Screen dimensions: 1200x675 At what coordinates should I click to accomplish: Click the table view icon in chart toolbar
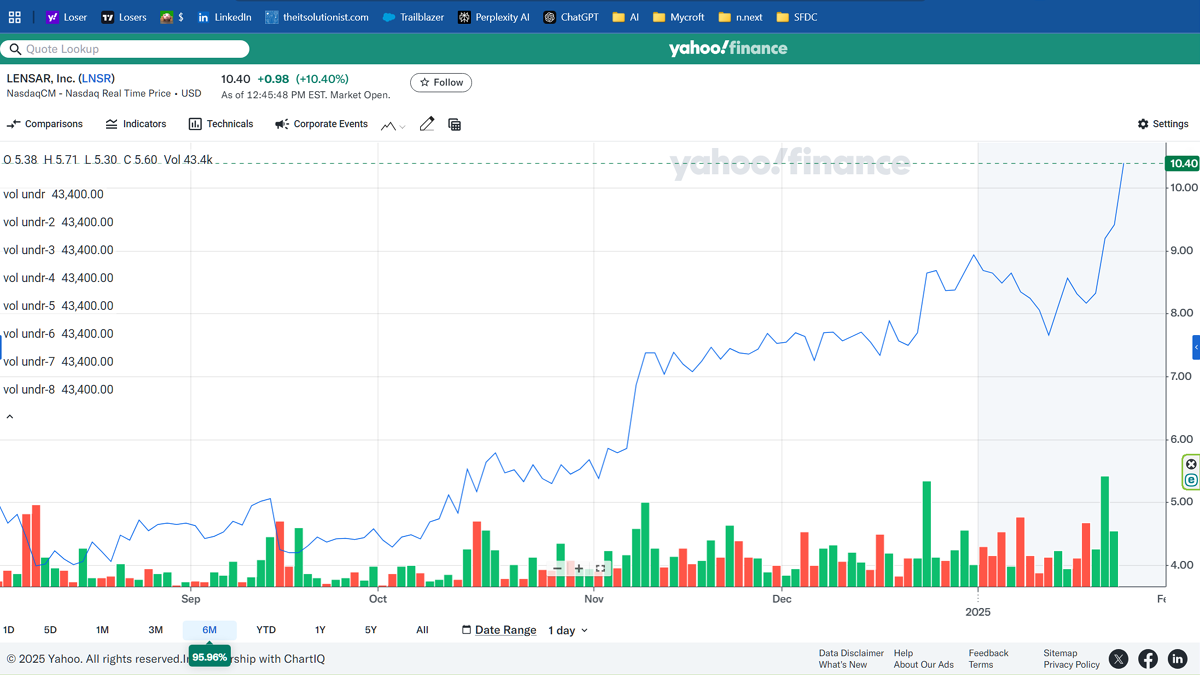click(454, 124)
